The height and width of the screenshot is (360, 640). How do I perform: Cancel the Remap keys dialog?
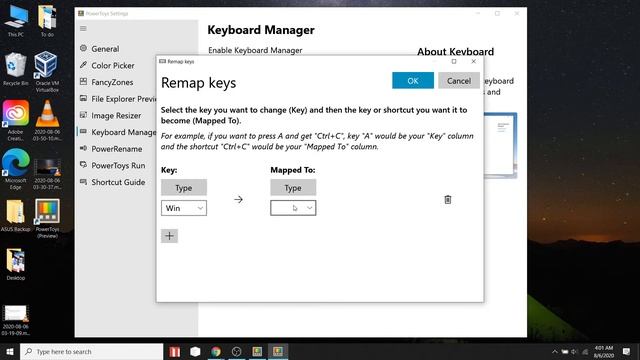tap(459, 80)
